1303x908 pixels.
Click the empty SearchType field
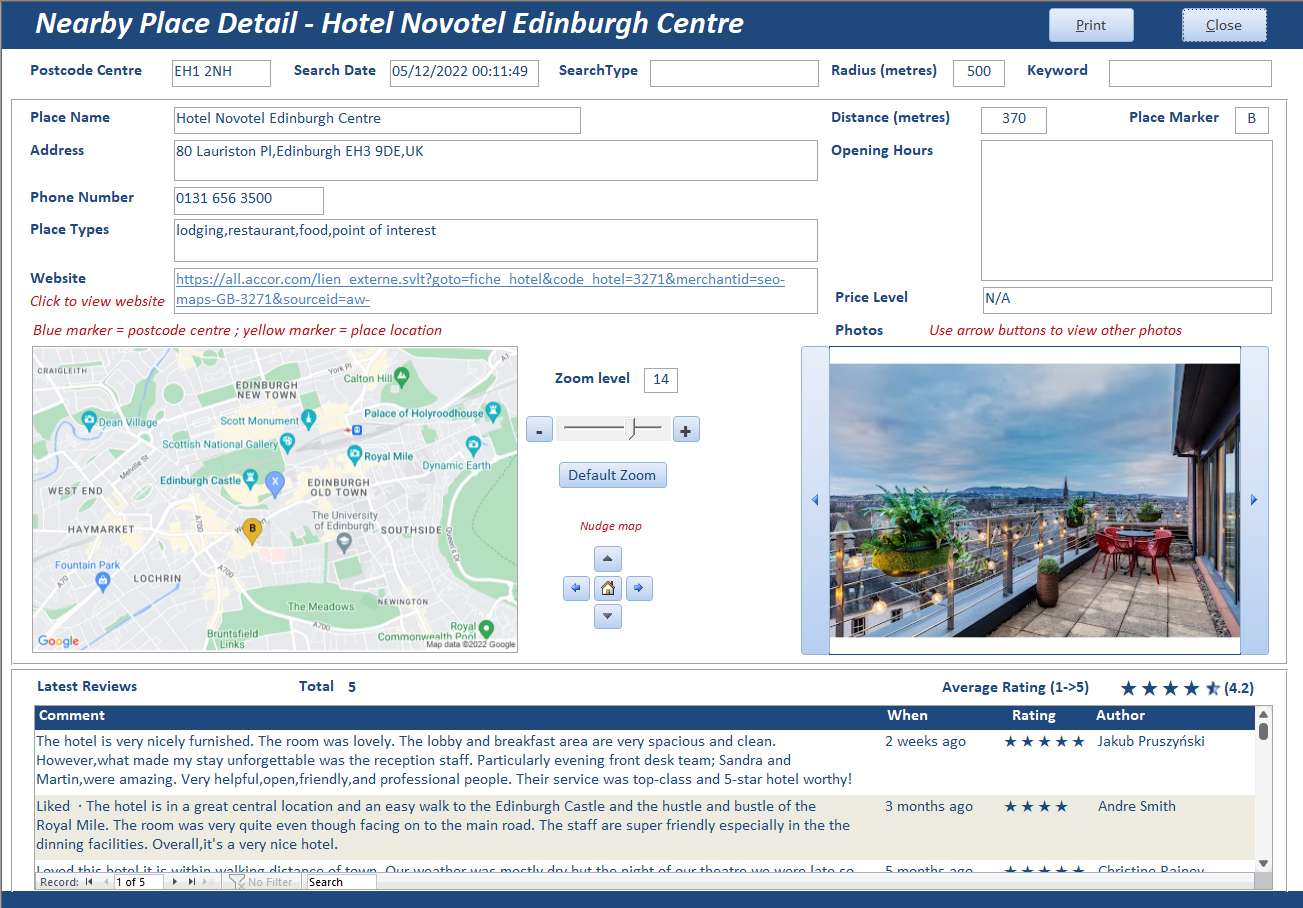point(734,73)
